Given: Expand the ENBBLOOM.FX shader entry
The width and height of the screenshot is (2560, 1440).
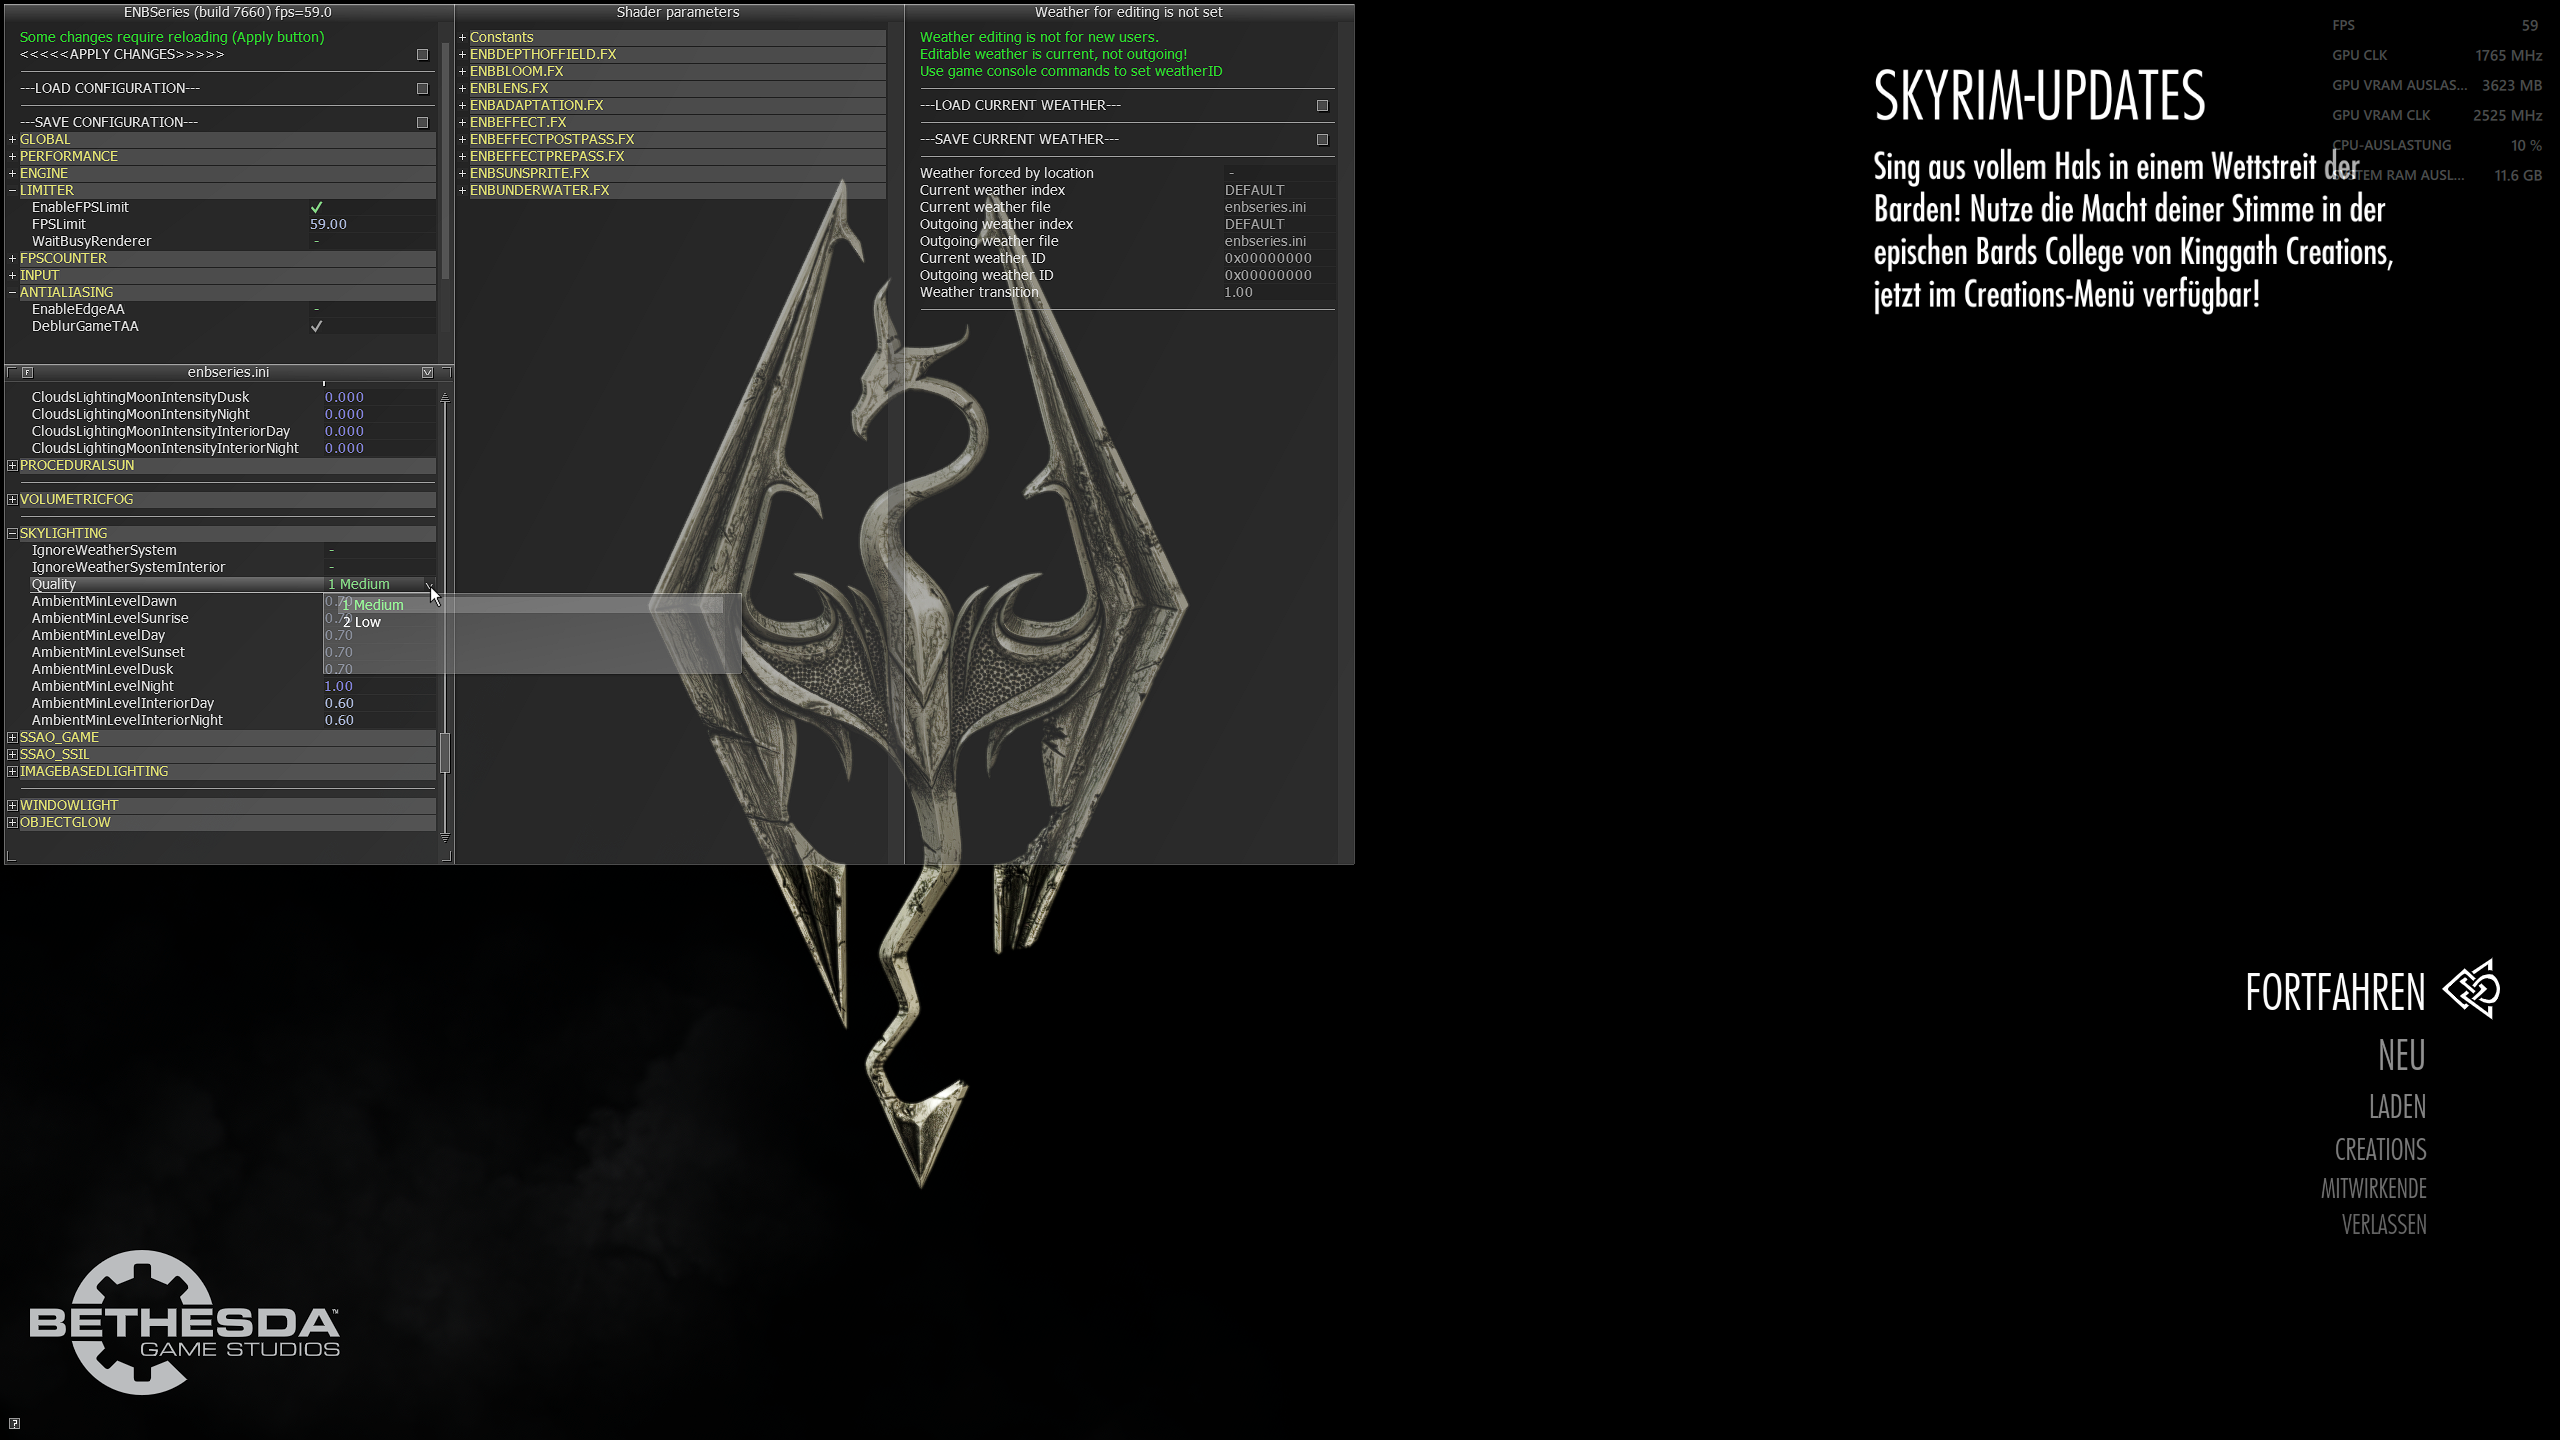Looking at the screenshot, I should coord(463,72).
